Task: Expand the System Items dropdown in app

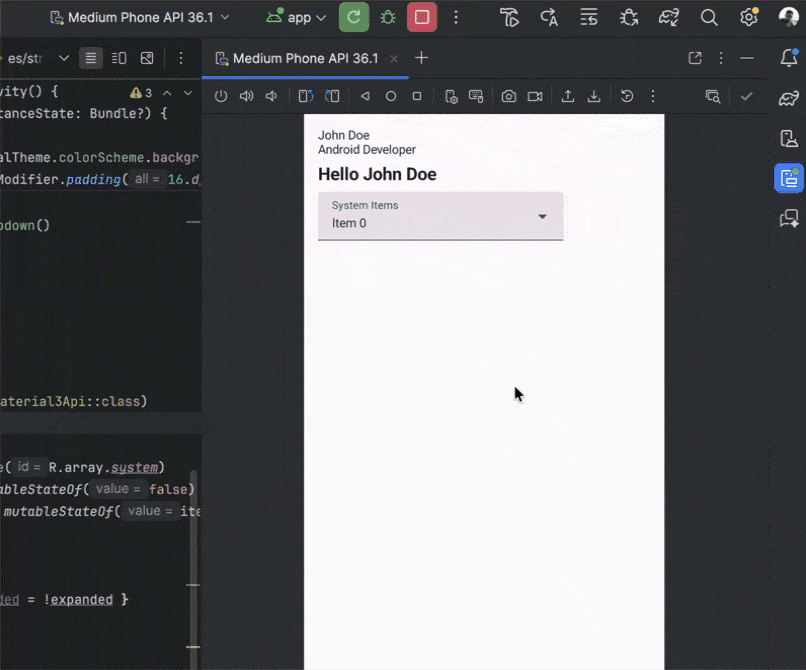Action: pos(440,216)
